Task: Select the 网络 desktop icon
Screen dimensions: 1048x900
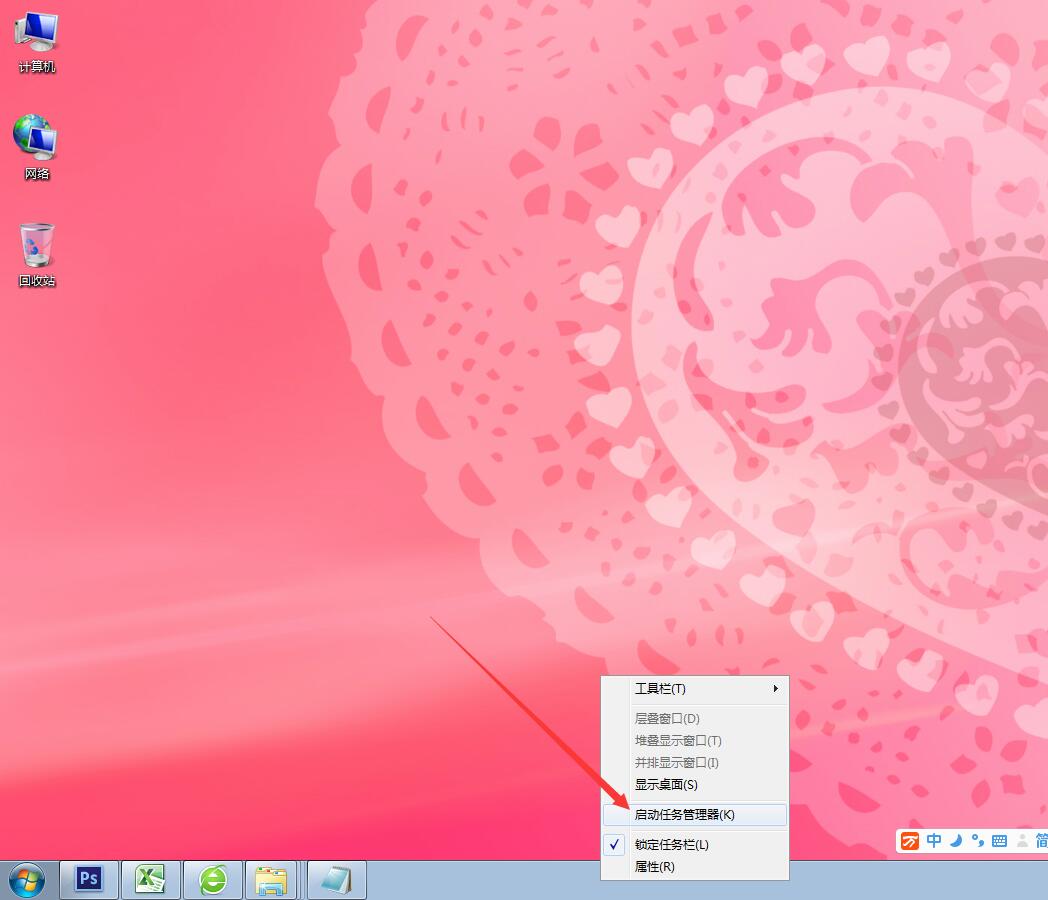Action: [x=36, y=147]
